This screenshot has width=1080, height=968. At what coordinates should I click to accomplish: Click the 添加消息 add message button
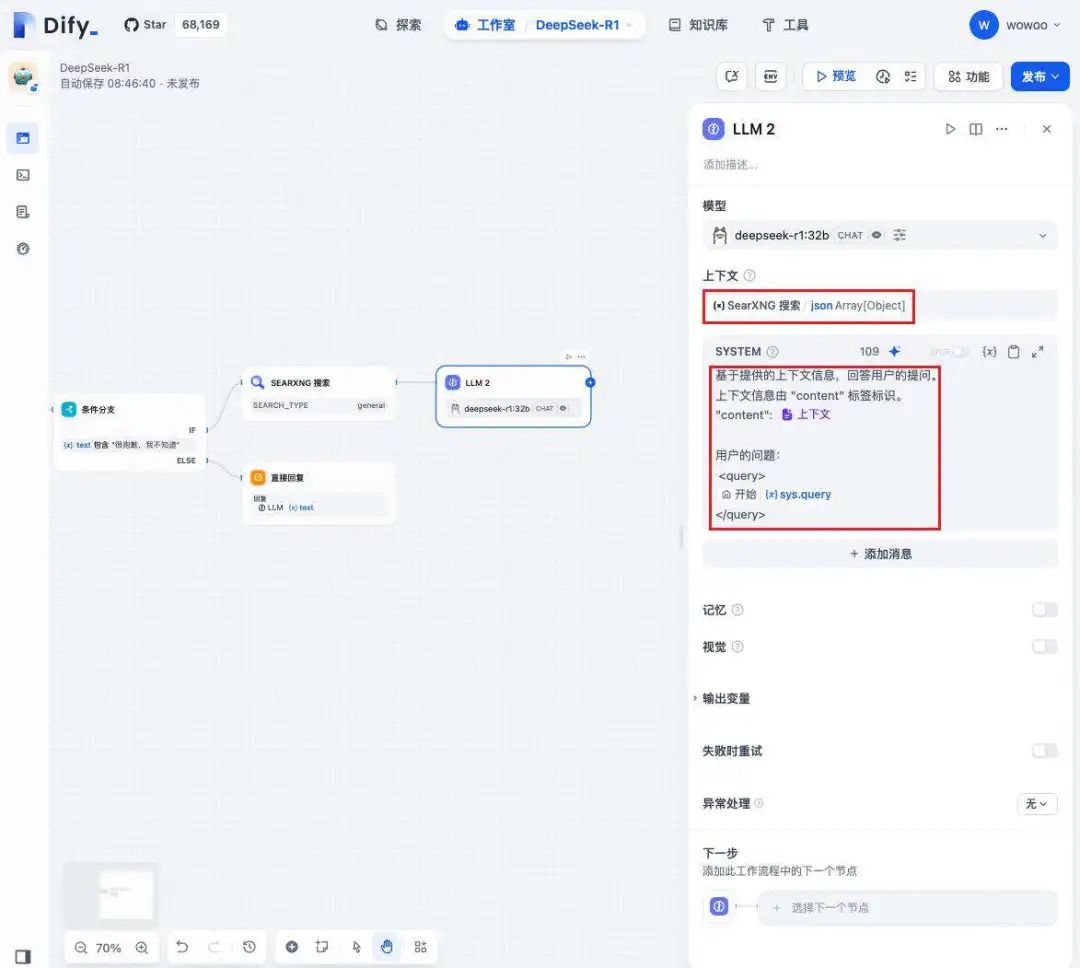click(880, 554)
